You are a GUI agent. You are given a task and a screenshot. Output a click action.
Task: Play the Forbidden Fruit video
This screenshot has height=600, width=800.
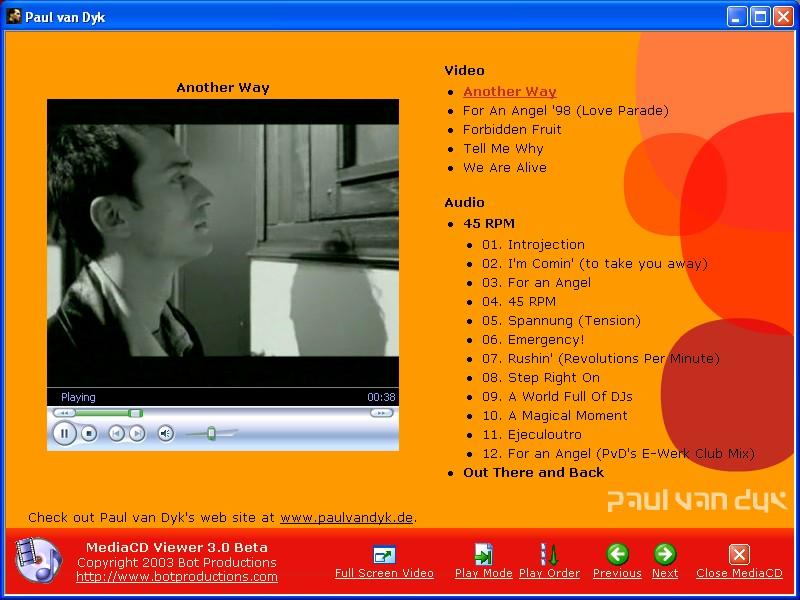[x=512, y=130]
